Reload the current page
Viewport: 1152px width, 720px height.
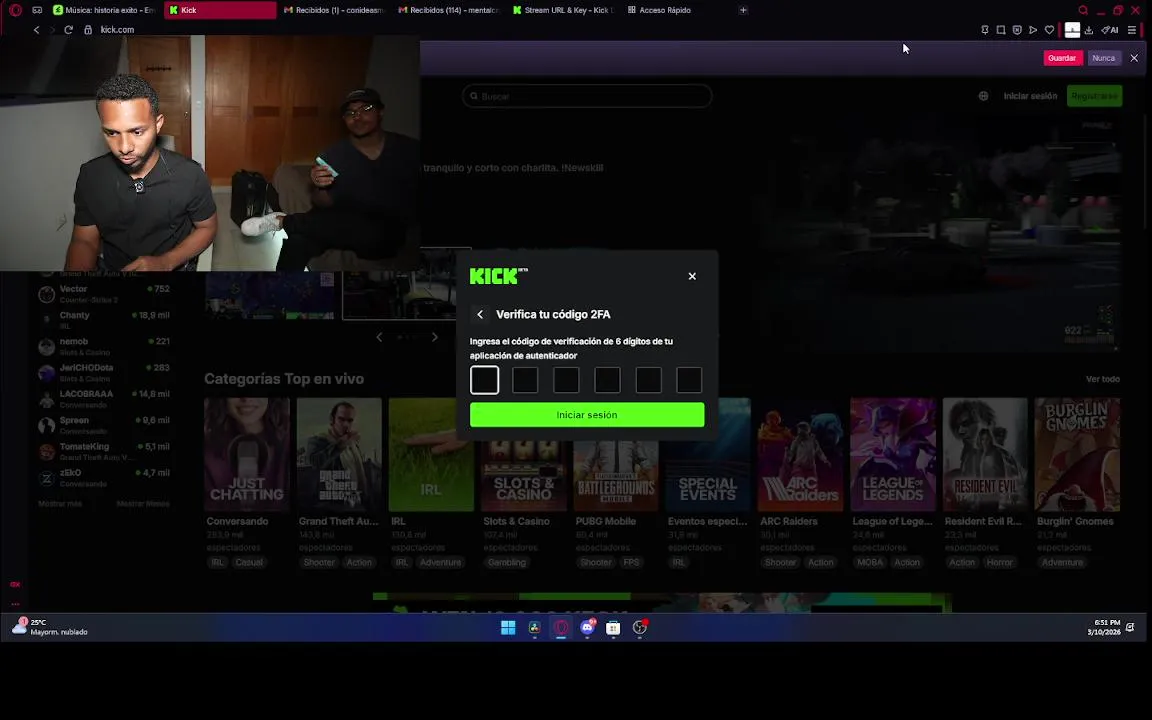68,29
